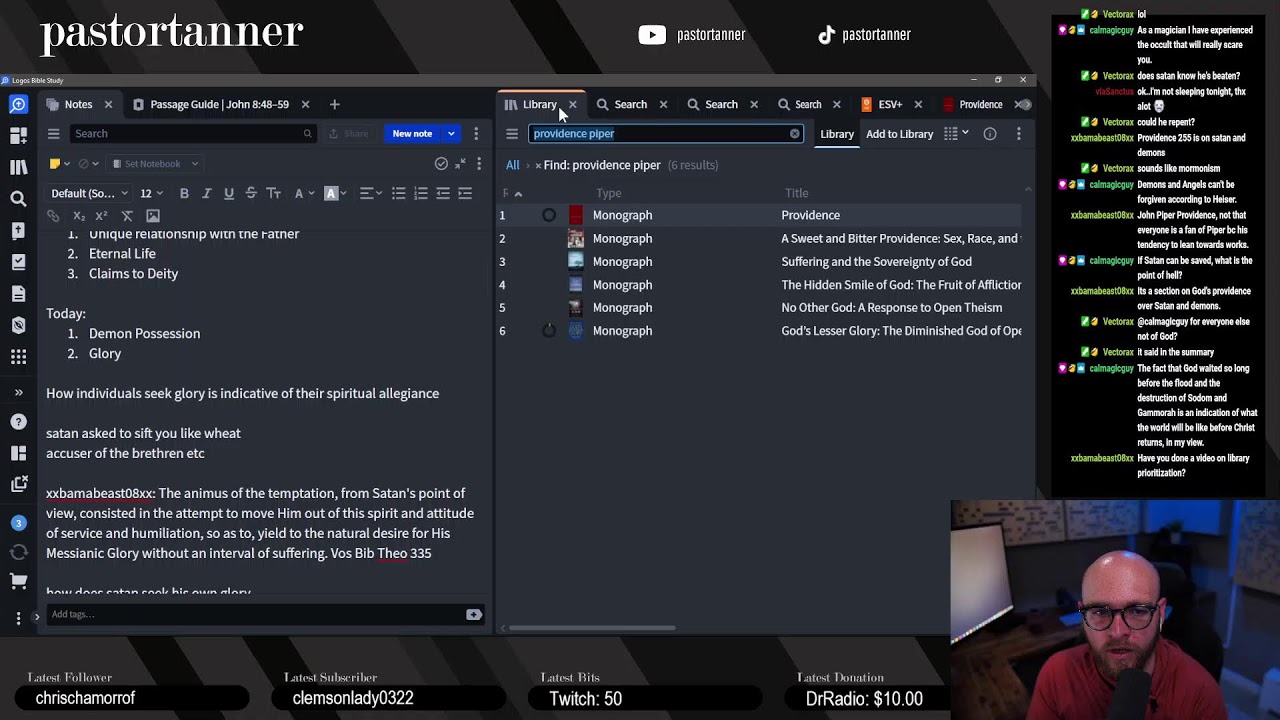The image size is (1280, 720).
Task: Add a new tab with plus
Action: 335,104
